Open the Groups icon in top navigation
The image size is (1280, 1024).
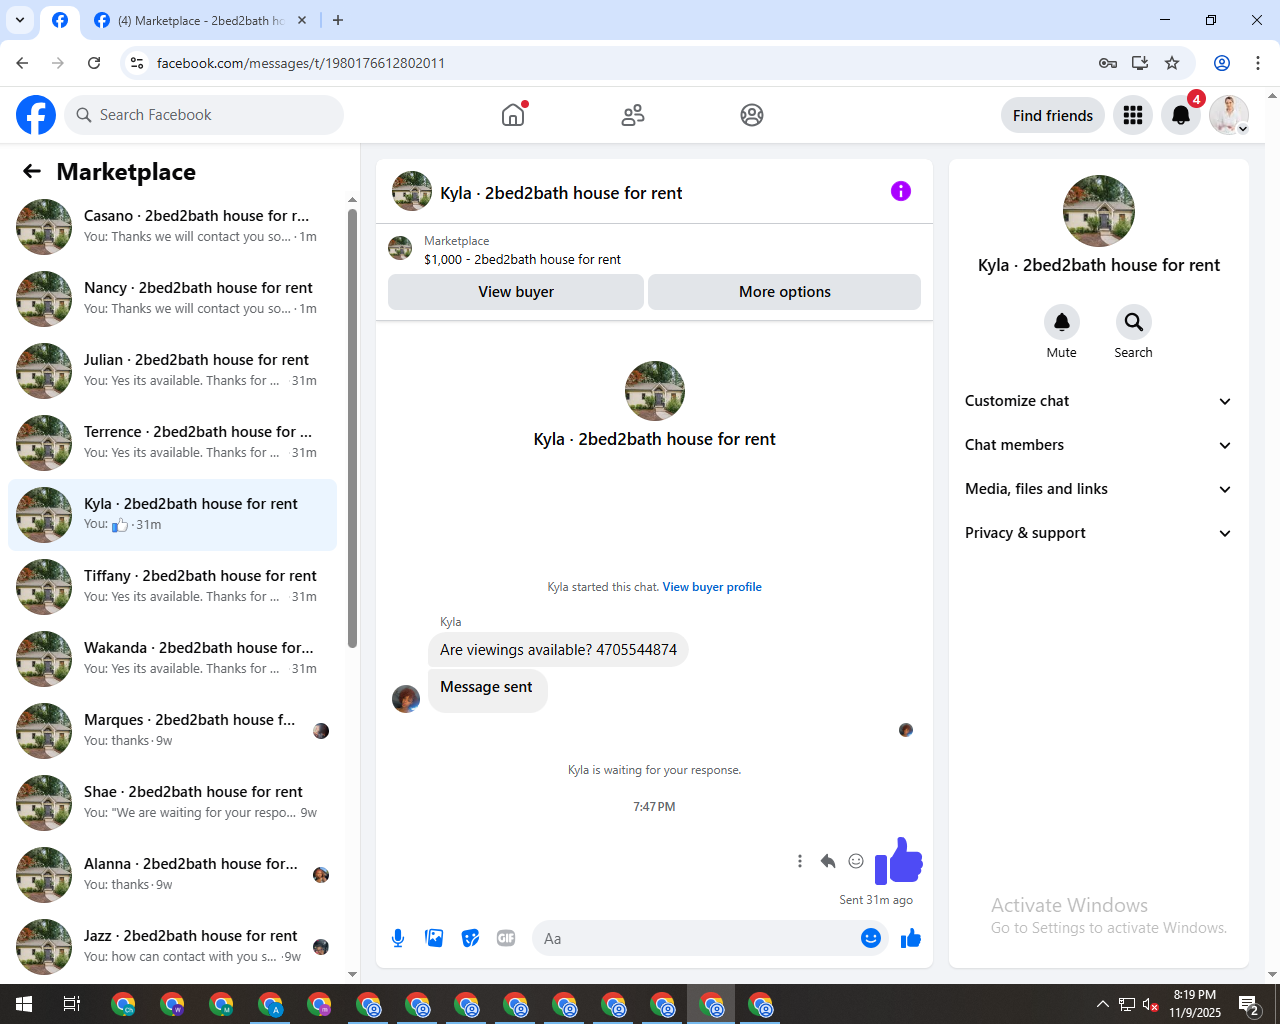tap(752, 115)
